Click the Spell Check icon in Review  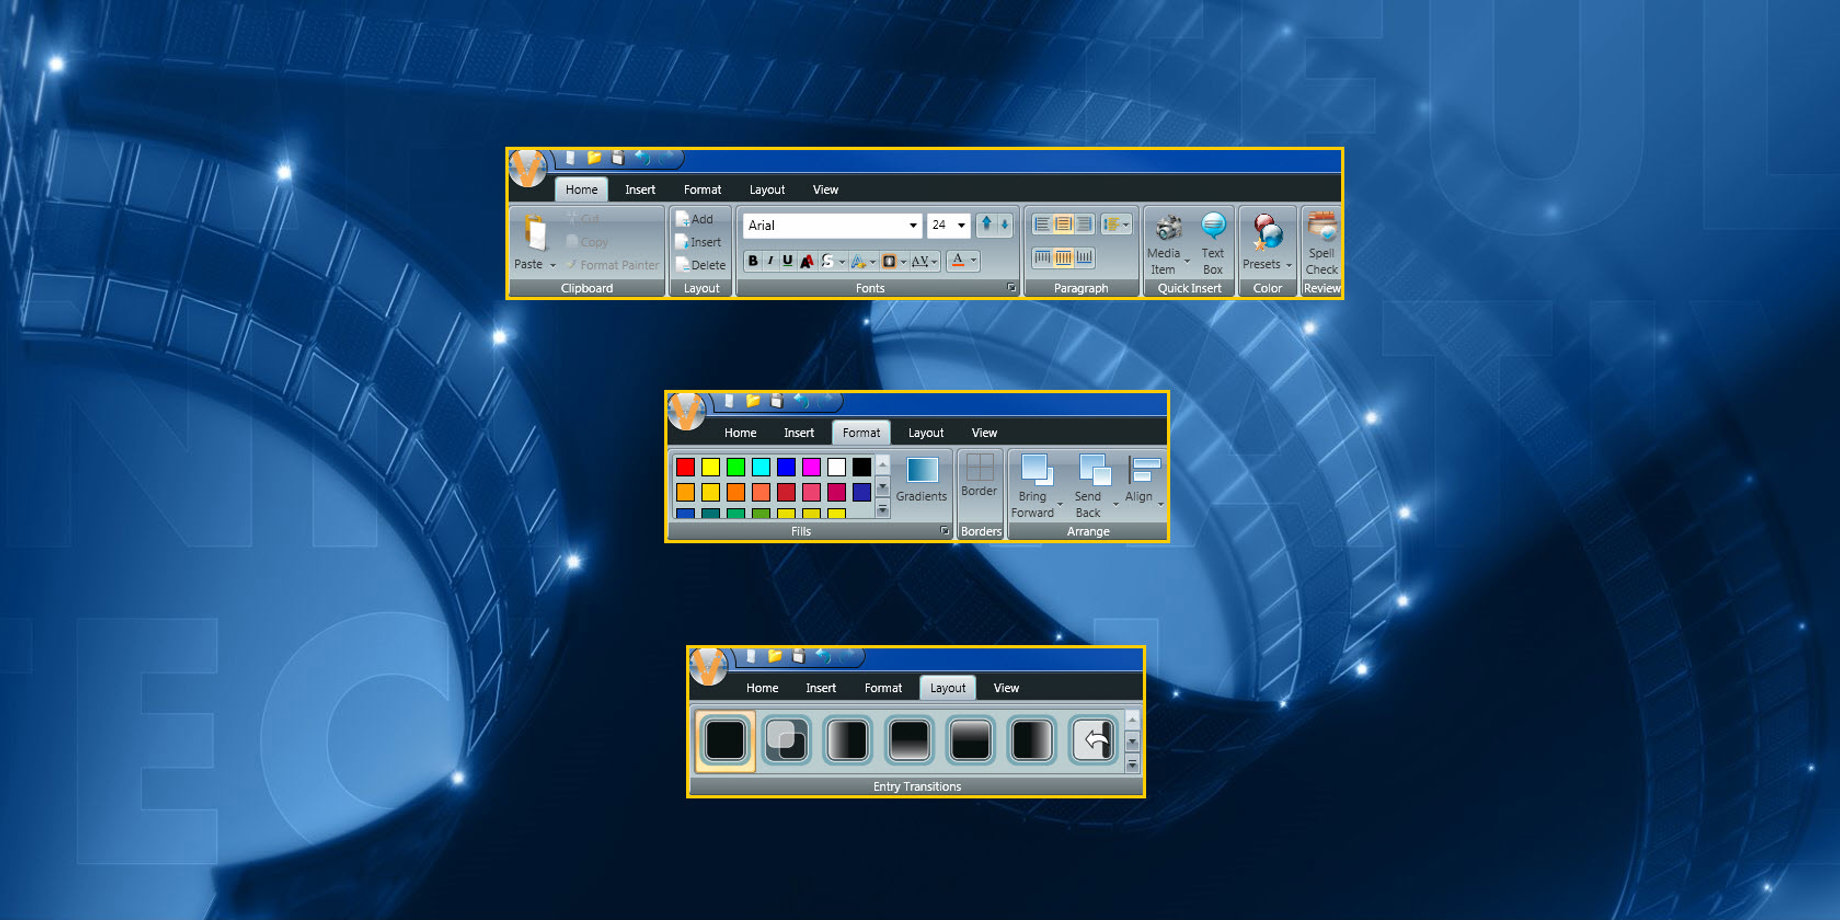tap(1321, 229)
